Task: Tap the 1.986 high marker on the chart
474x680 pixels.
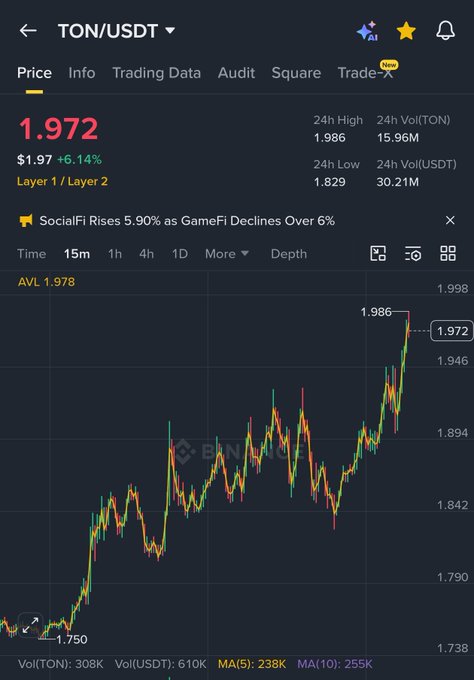Action: (x=376, y=312)
